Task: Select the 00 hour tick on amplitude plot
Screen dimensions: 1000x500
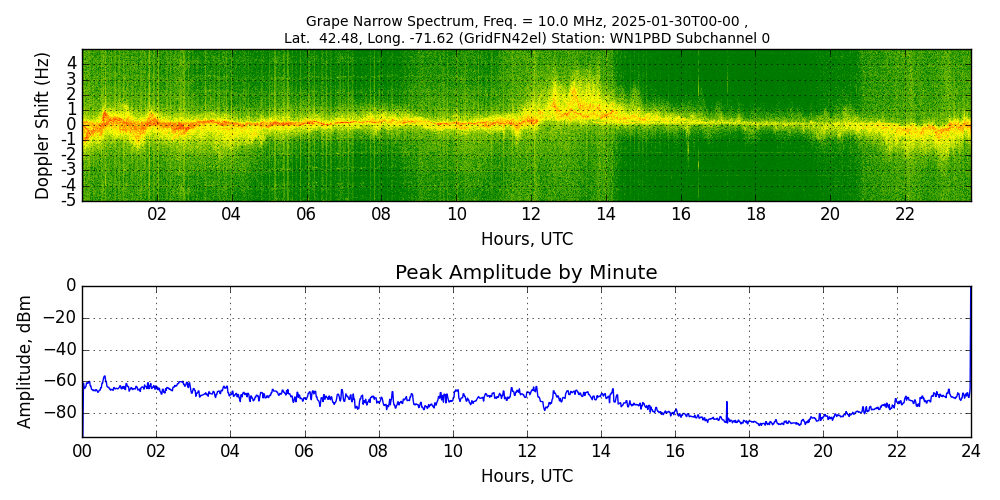Action: 82,451
